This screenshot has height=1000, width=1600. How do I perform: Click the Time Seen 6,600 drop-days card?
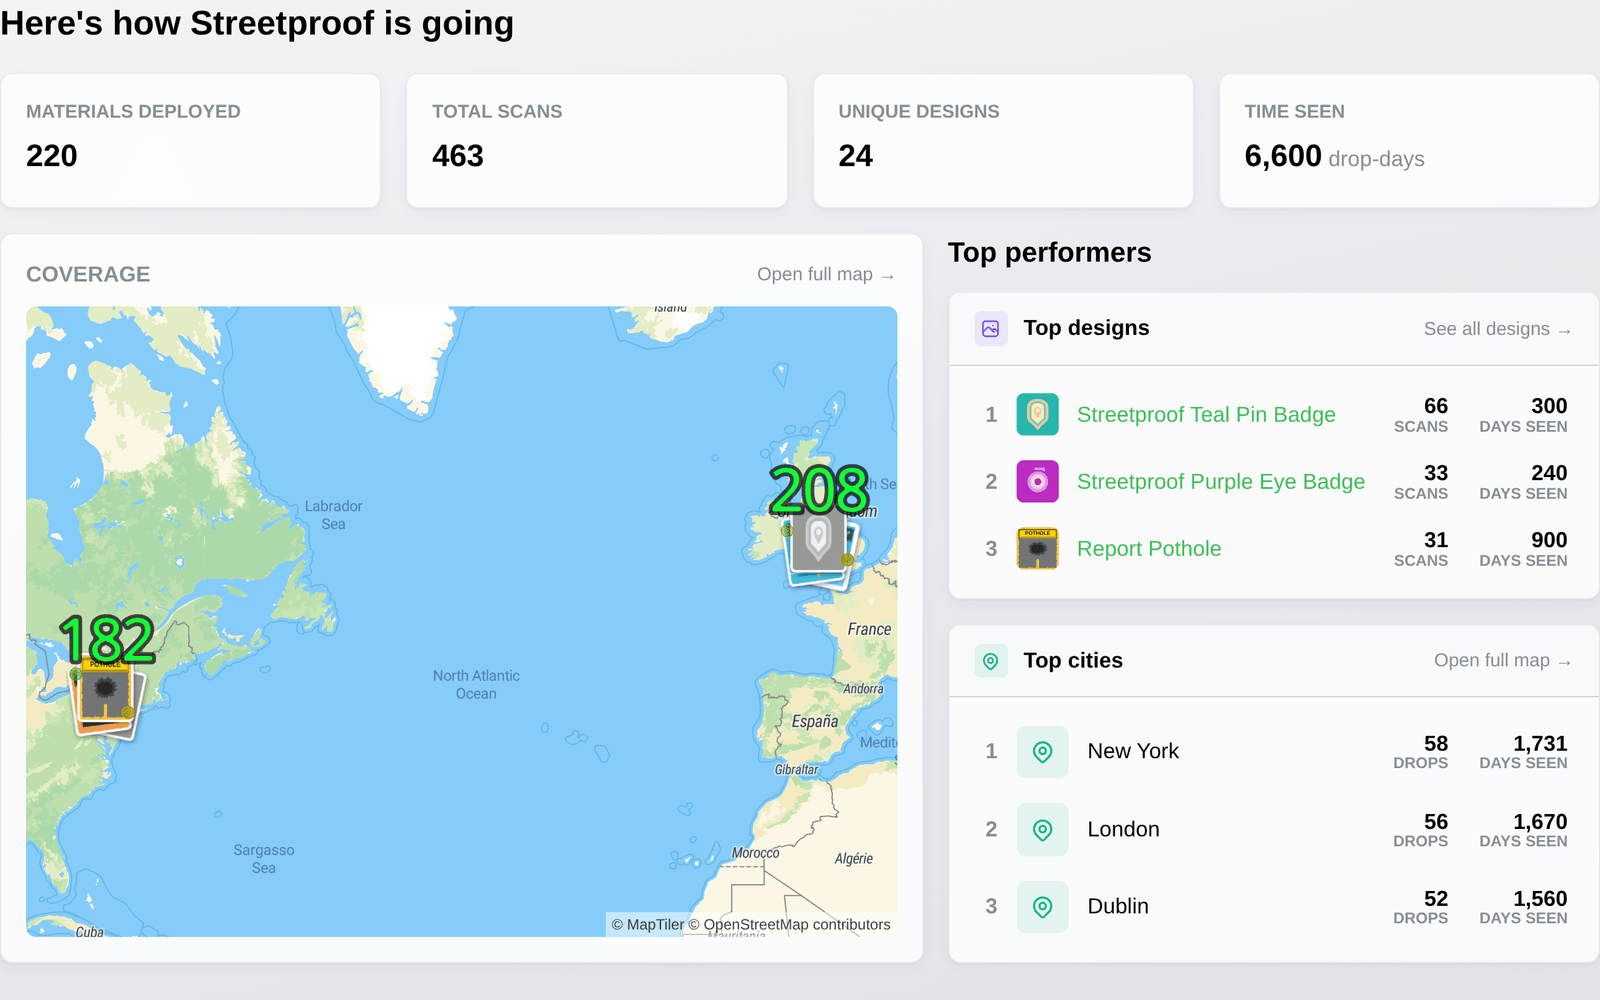(1409, 141)
